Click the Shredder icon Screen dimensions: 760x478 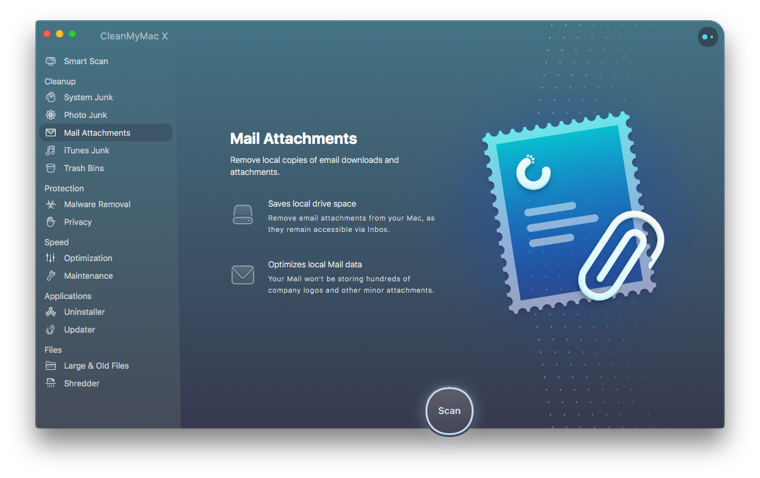50,383
